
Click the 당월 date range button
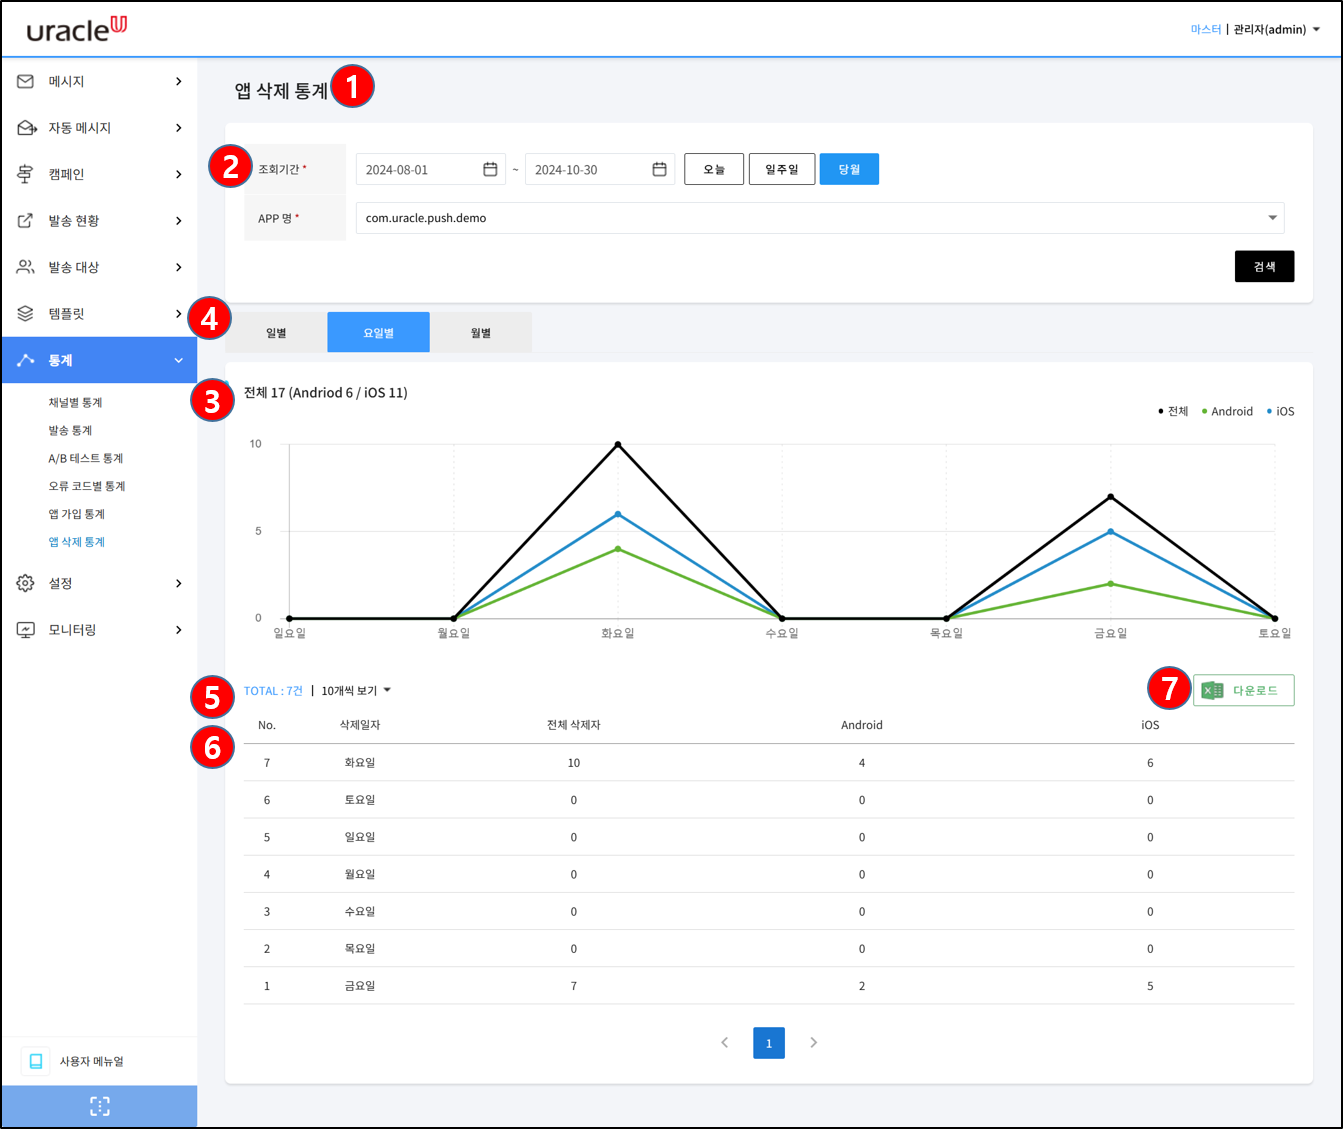click(x=849, y=169)
